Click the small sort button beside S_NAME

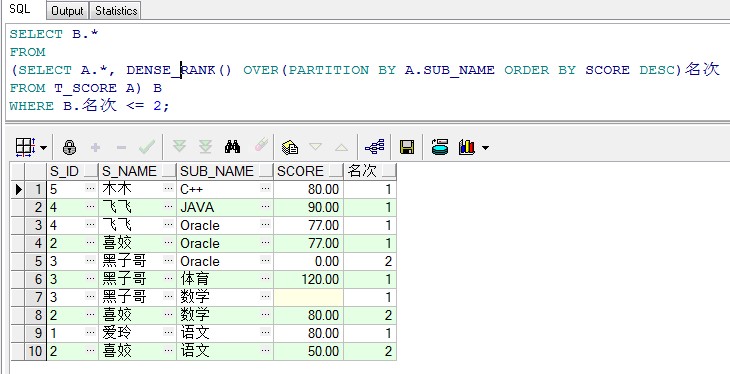169,171
